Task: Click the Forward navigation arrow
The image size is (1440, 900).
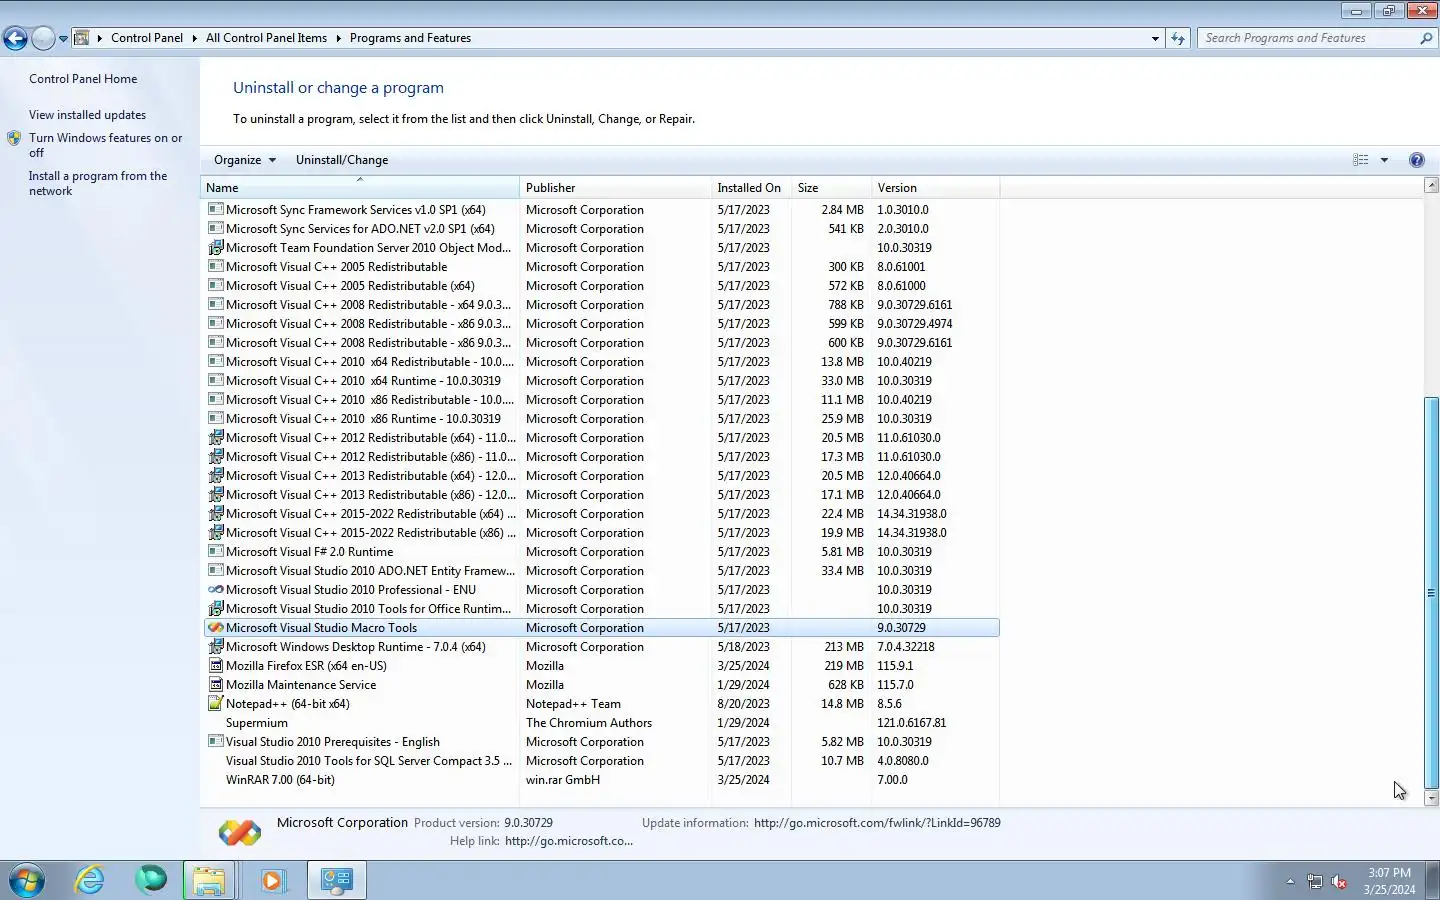Action: 43,38
